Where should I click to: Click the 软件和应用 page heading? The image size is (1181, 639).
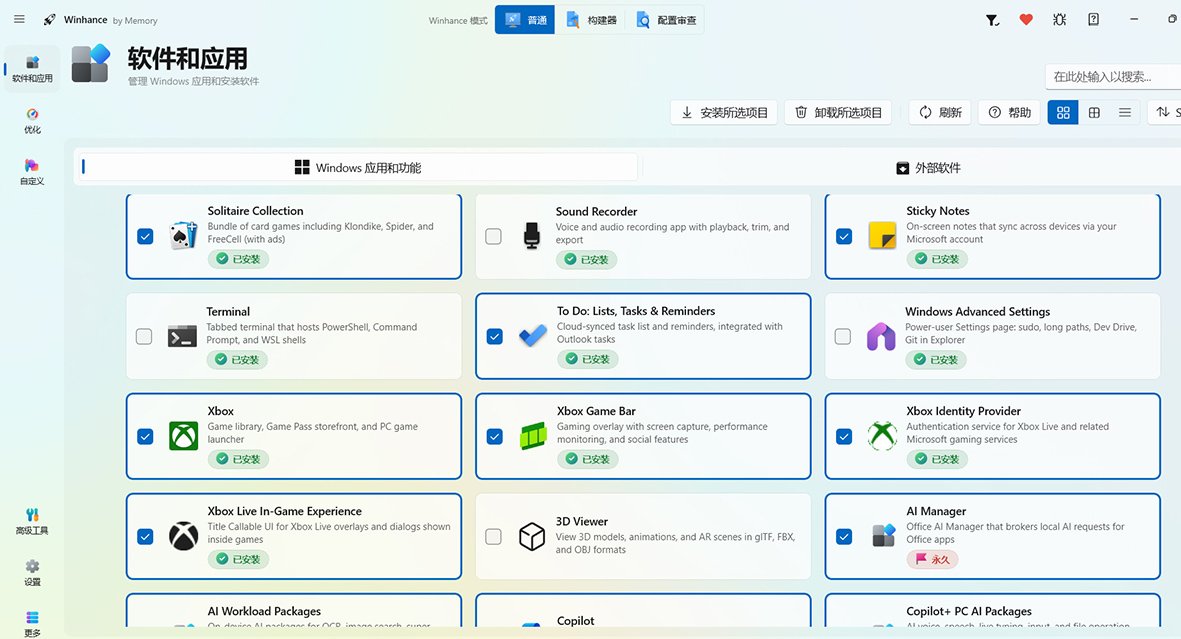pyautogui.click(x=188, y=59)
